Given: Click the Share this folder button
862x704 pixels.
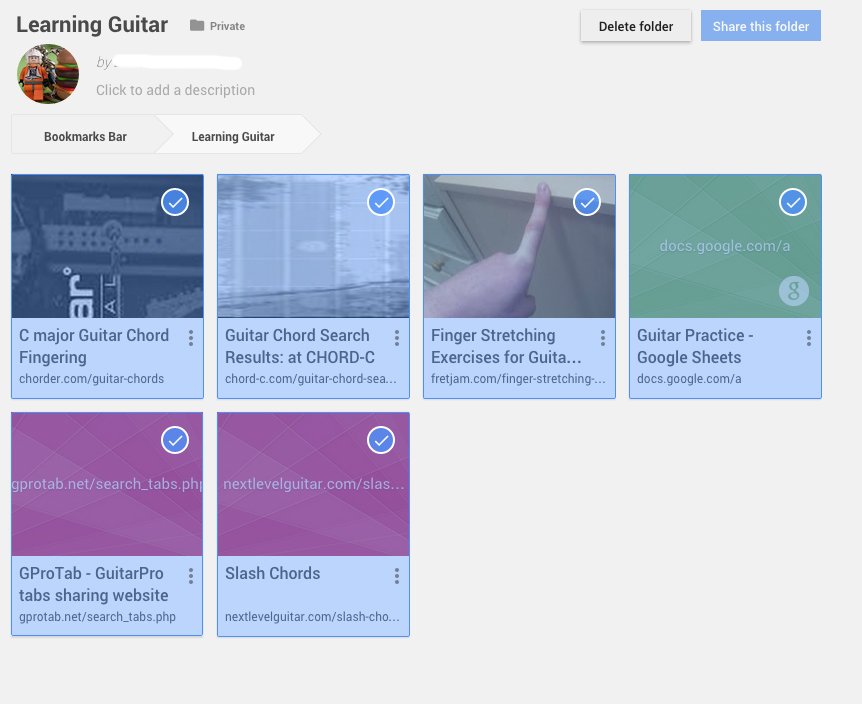Looking at the screenshot, I should click(x=760, y=26).
